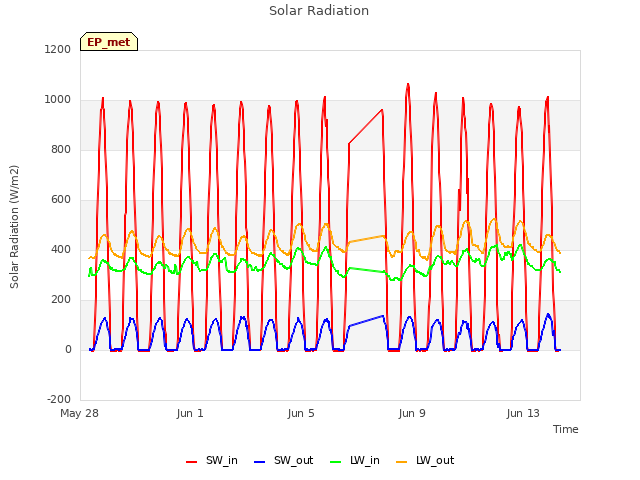Toggle the SW_in legend entry
This screenshot has height=480, width=640.
[x=211, y=460]
